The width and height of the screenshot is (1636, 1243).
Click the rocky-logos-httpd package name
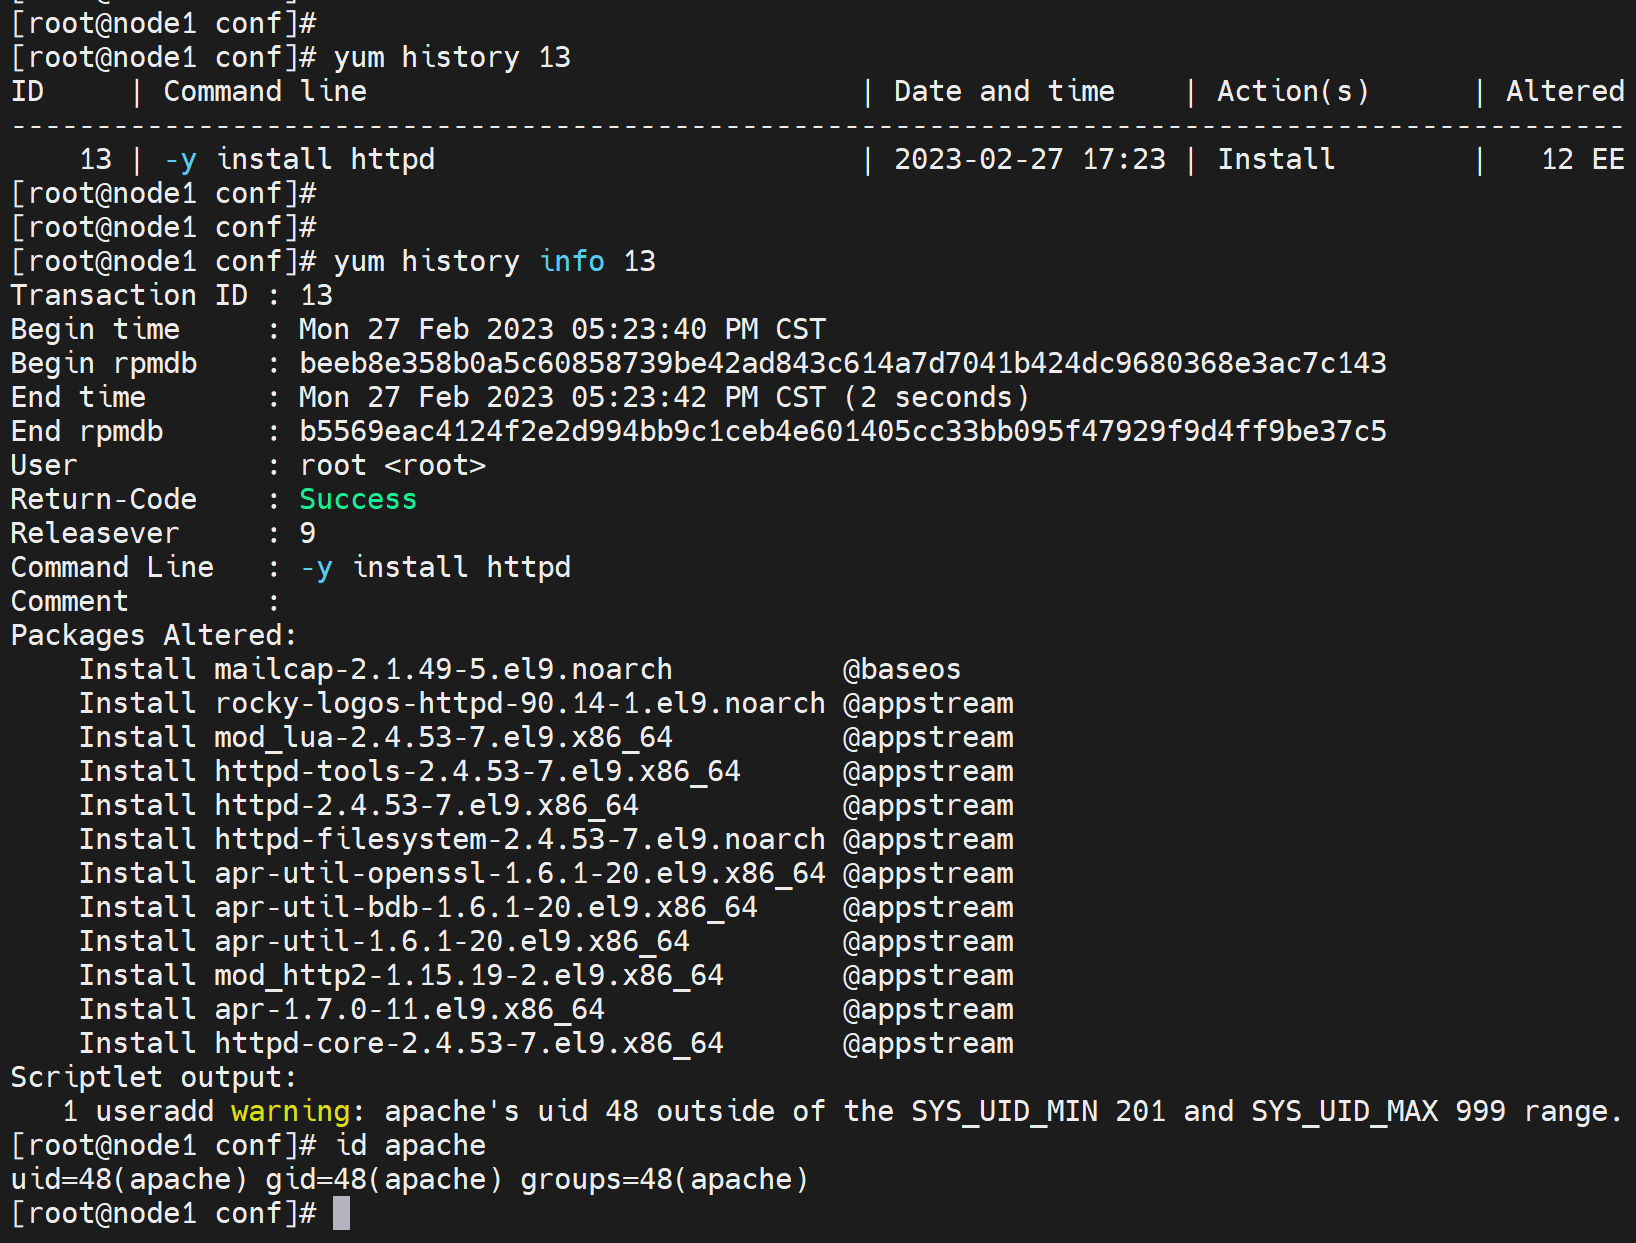519,703
